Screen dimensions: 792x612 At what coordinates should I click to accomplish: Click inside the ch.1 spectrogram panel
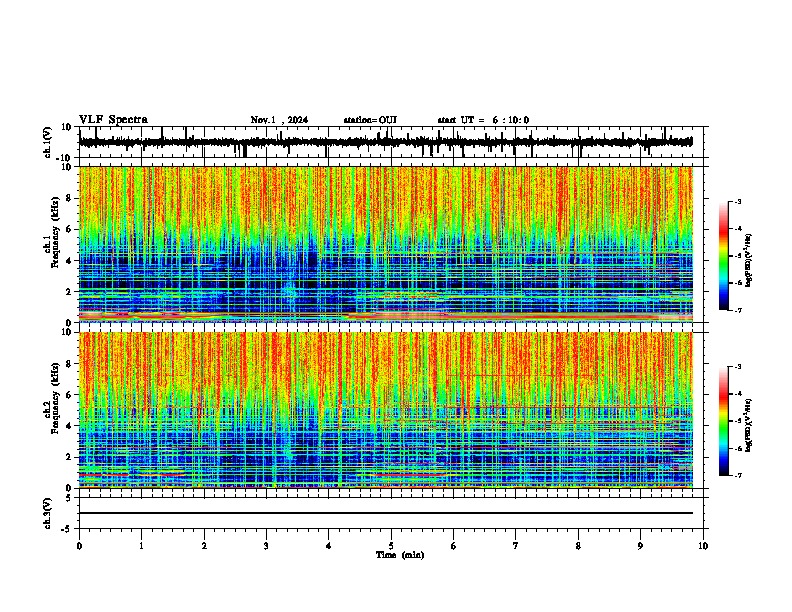tap(386, 244)
